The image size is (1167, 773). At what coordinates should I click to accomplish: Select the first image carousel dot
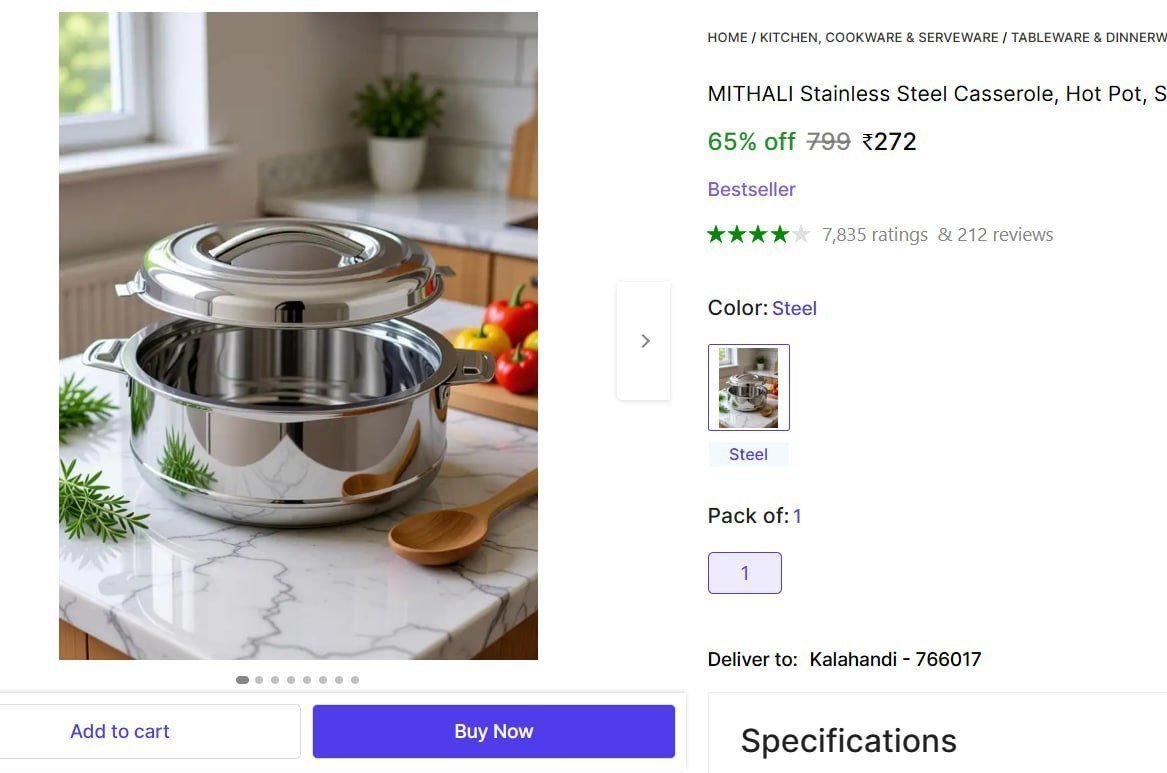tap(242, 680)
